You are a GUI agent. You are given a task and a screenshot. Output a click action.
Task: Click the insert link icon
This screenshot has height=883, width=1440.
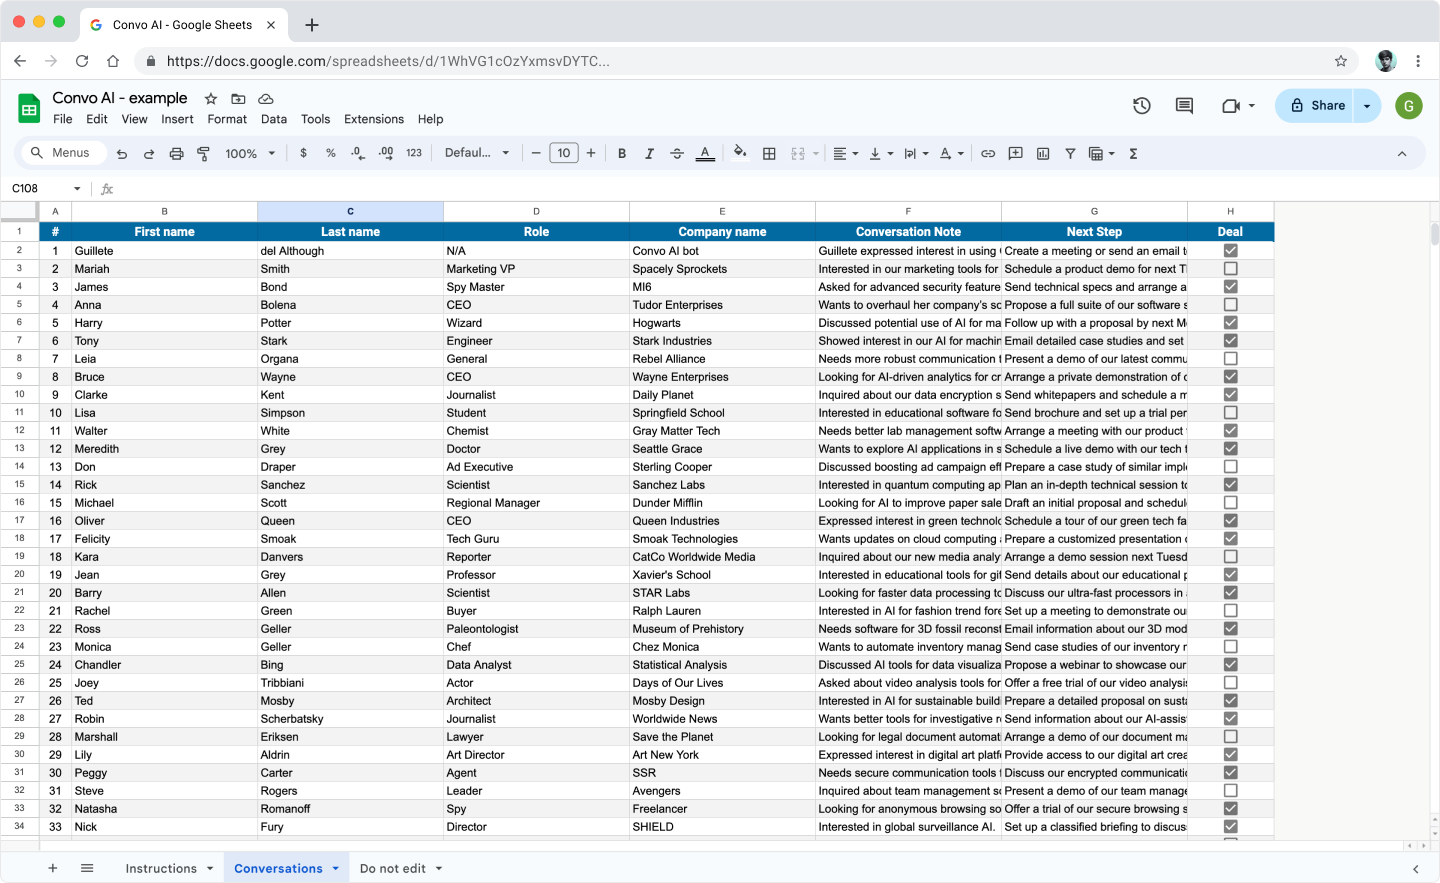[988, 154]
